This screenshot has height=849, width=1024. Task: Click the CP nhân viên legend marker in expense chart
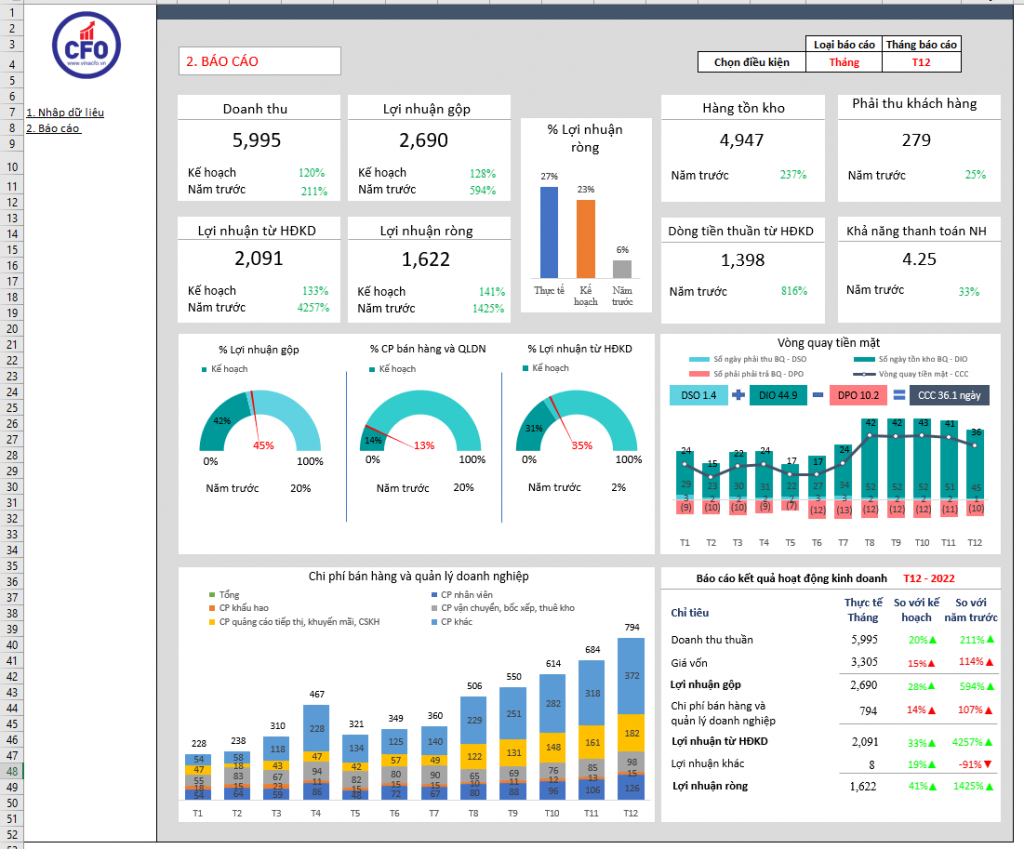point(434,594)
